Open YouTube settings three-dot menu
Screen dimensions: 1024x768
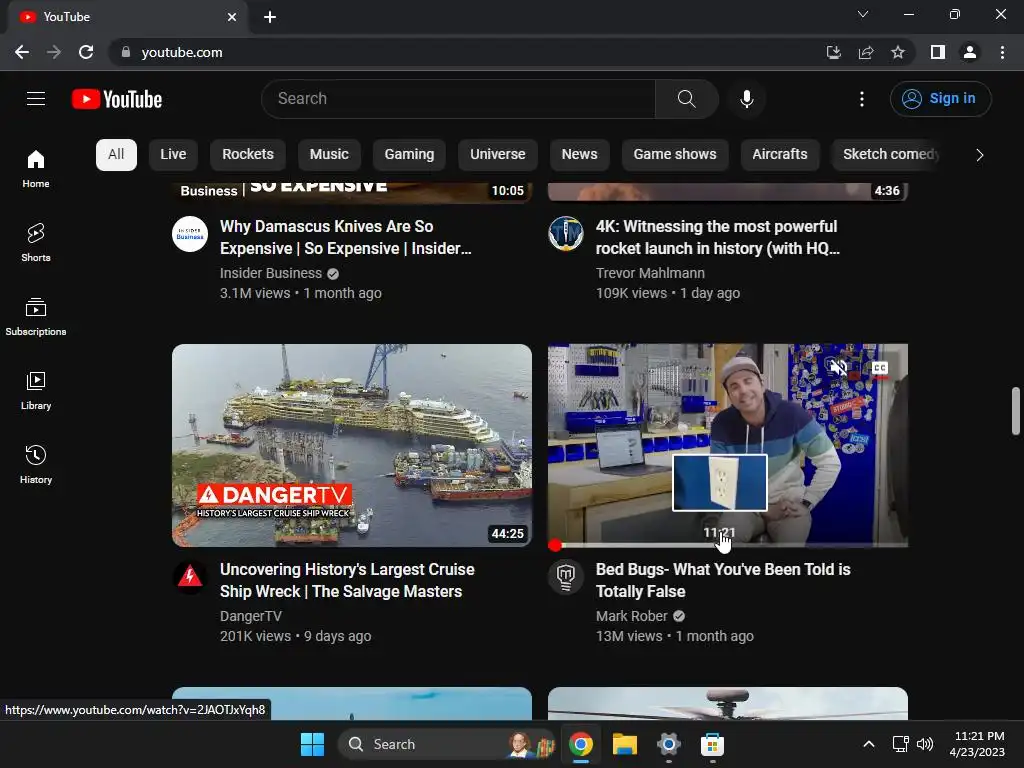tap(862, 99)
